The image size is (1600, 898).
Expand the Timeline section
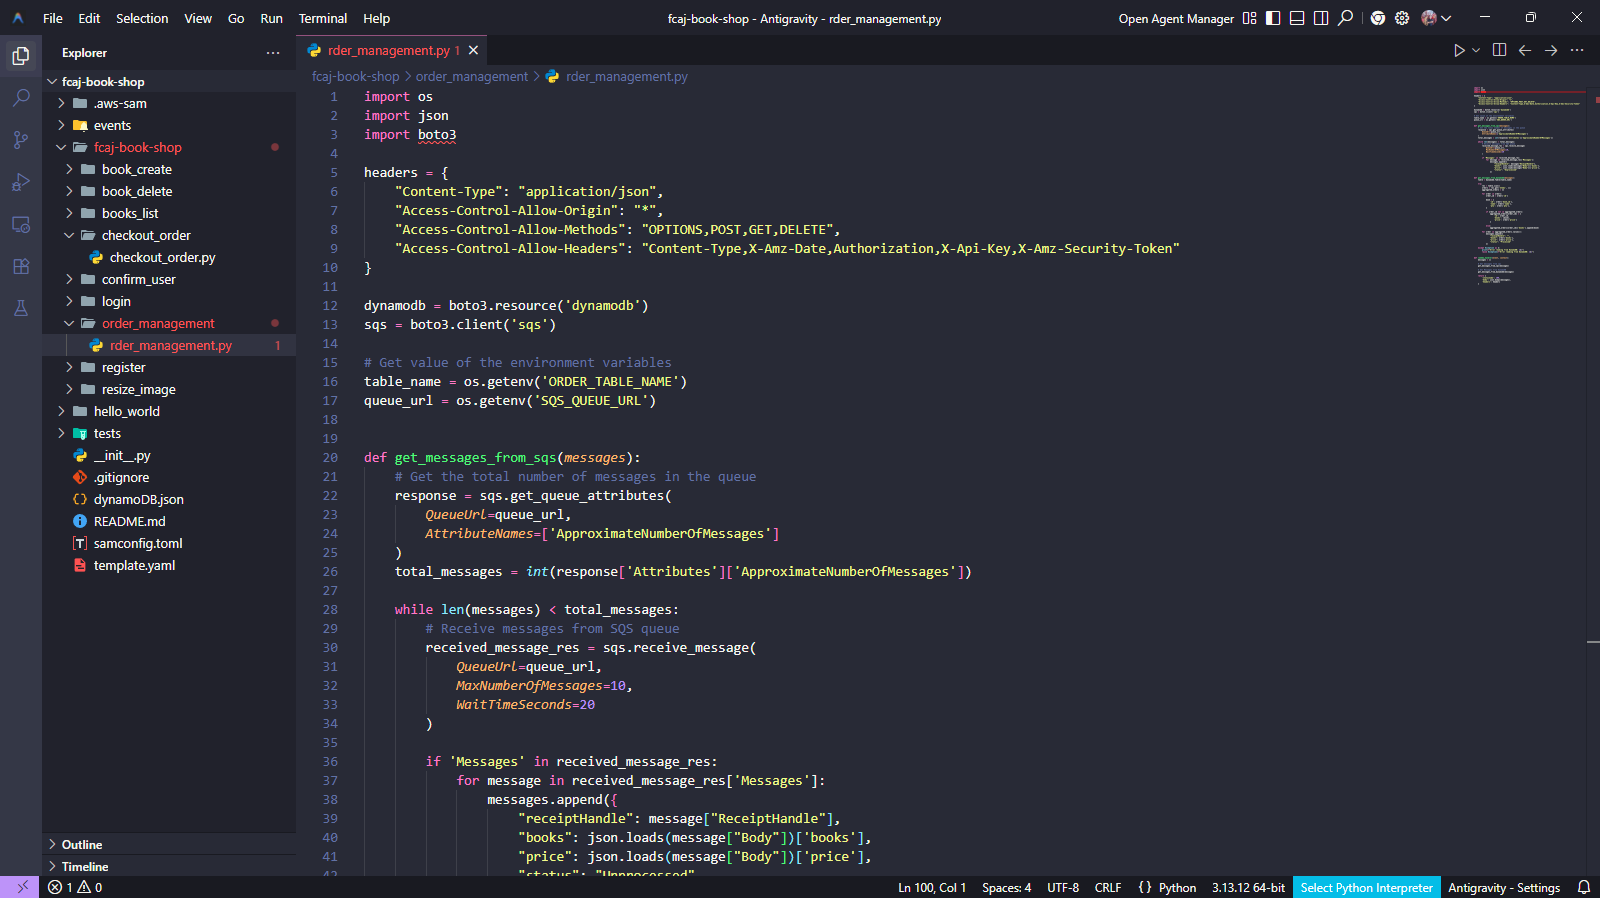tap(169, 867)
